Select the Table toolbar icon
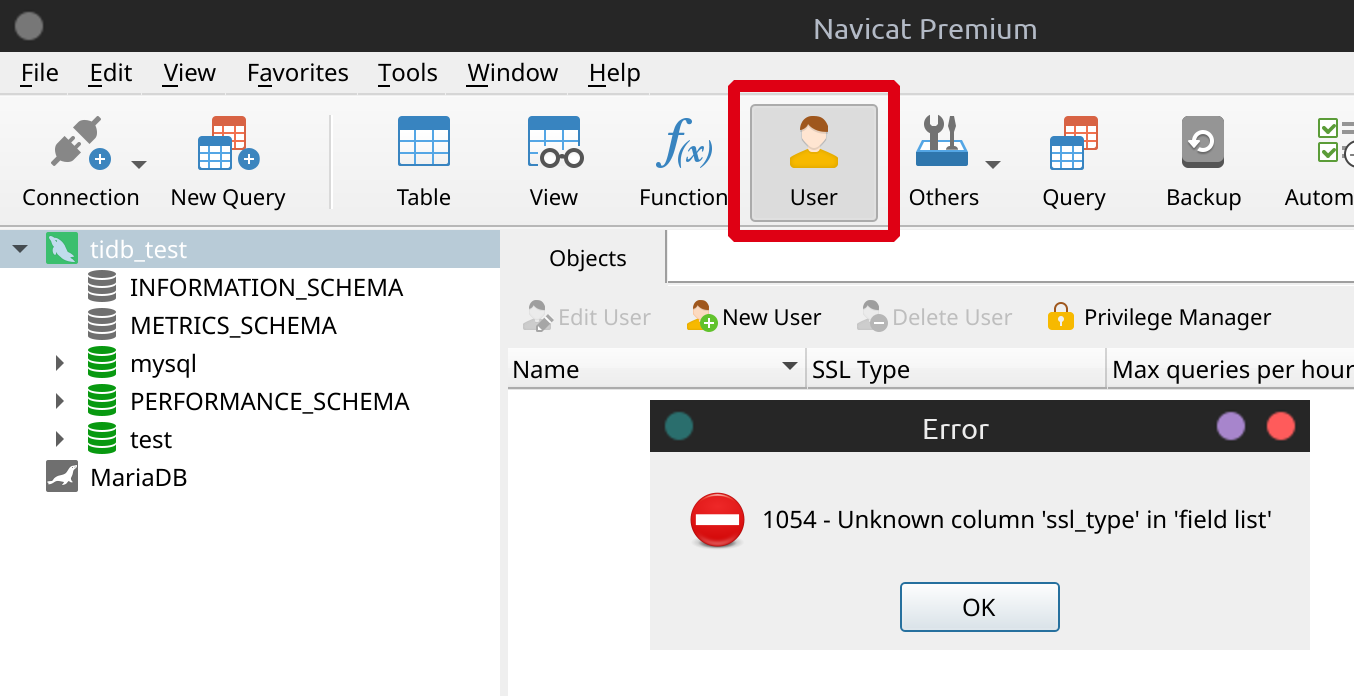This screenshot has width=1354, height=696. point(424,143)
